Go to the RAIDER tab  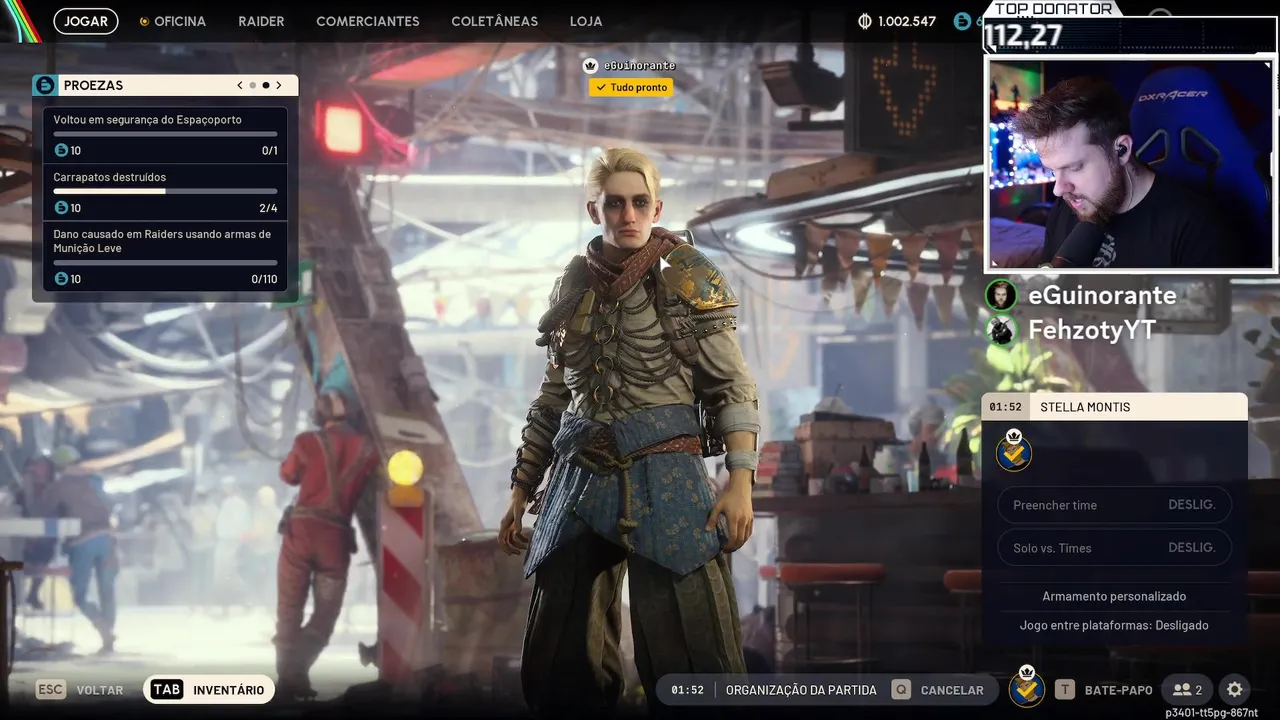point(261,21)
